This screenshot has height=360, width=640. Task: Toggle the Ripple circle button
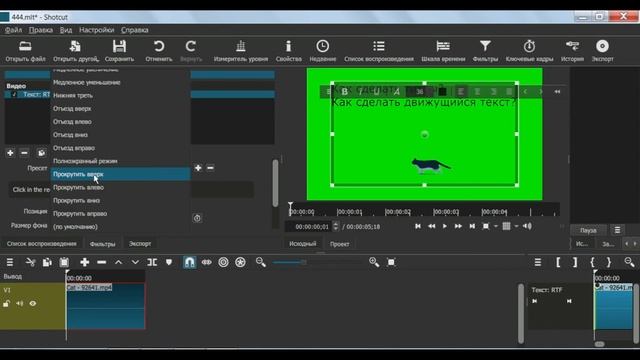[223, 262]
